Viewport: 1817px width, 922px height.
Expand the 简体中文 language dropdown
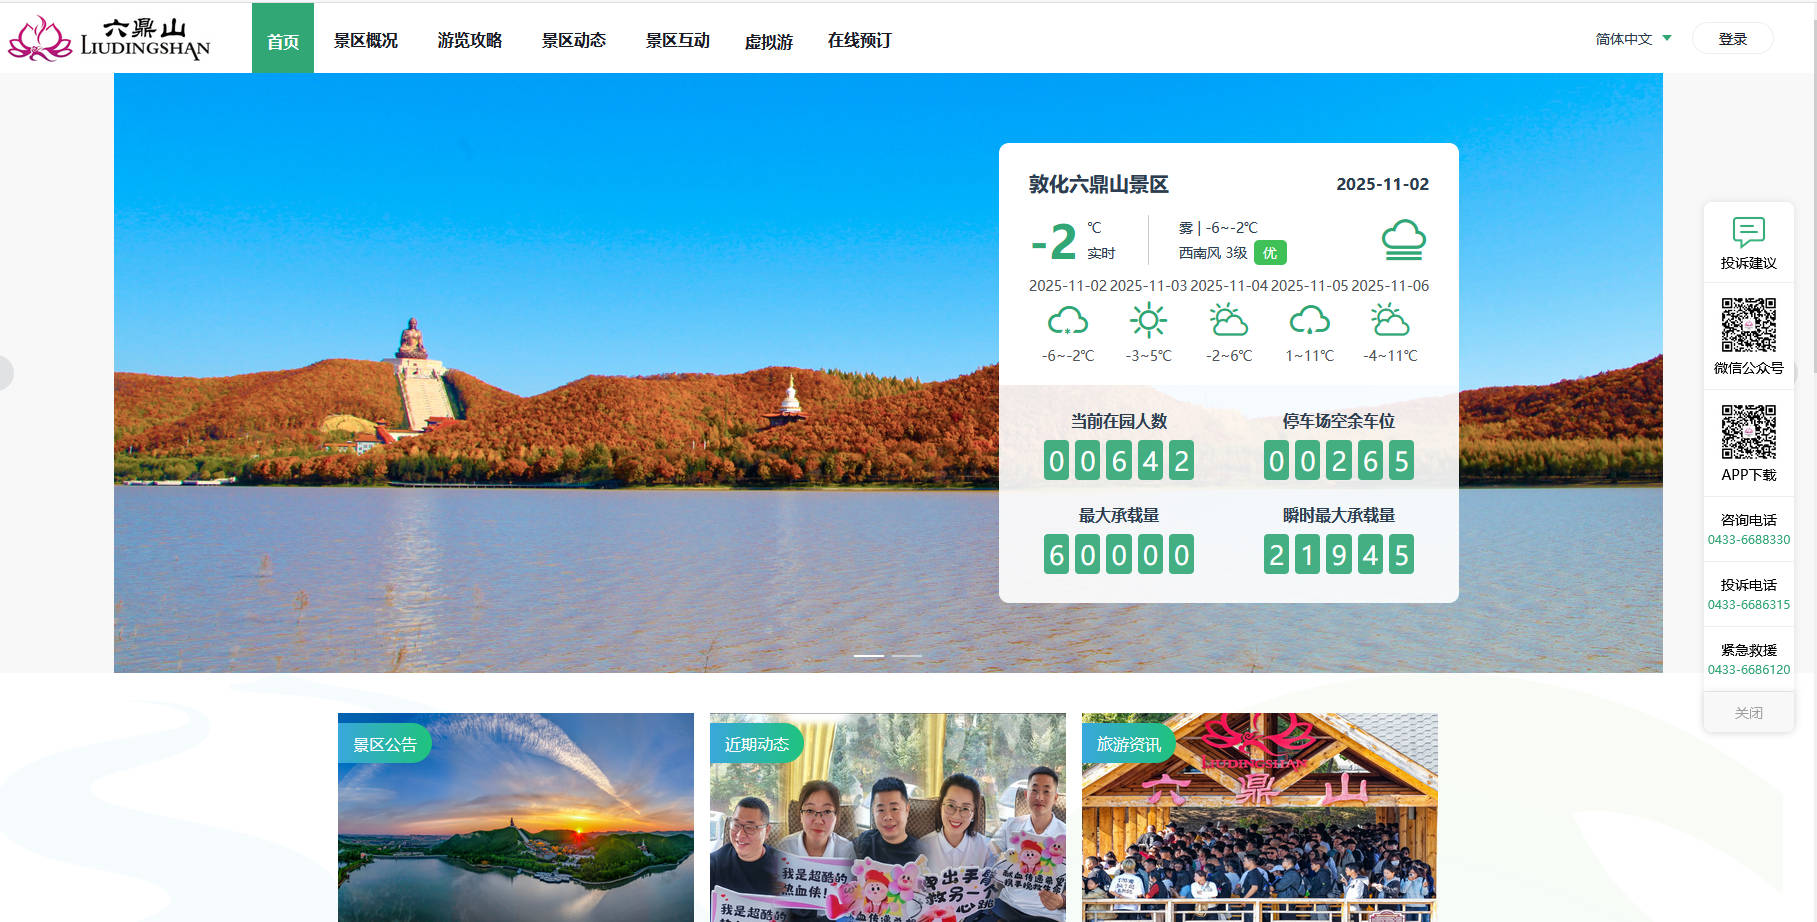pyautogui.click(x=1633, y=39)
